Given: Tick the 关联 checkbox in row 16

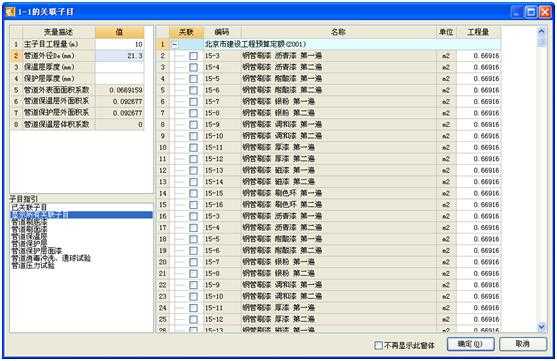Looking at the screenshot, I should [193, 216].
